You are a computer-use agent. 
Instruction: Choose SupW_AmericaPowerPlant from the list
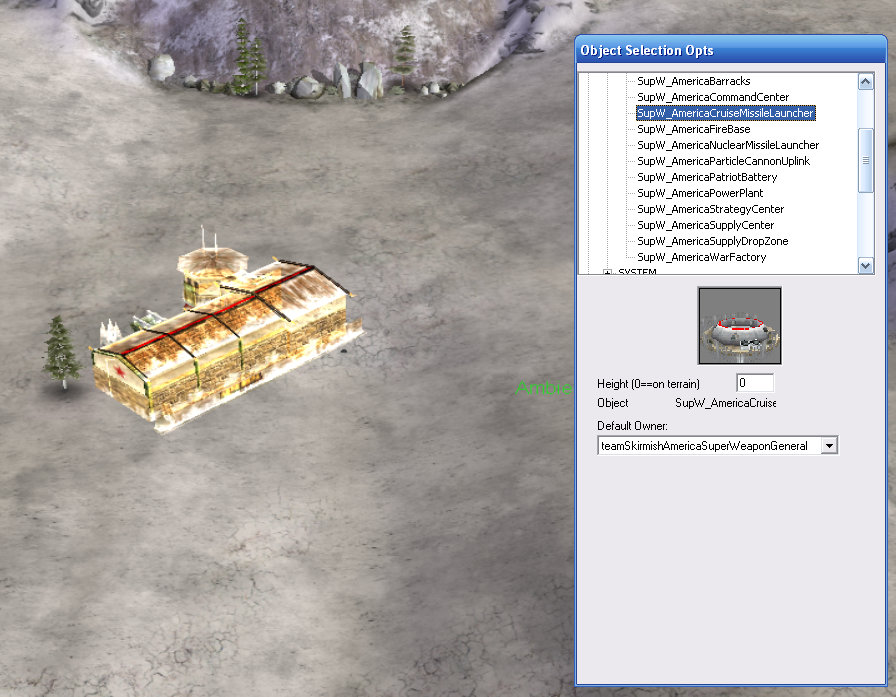pyautogui.click(x=699, y=193)
